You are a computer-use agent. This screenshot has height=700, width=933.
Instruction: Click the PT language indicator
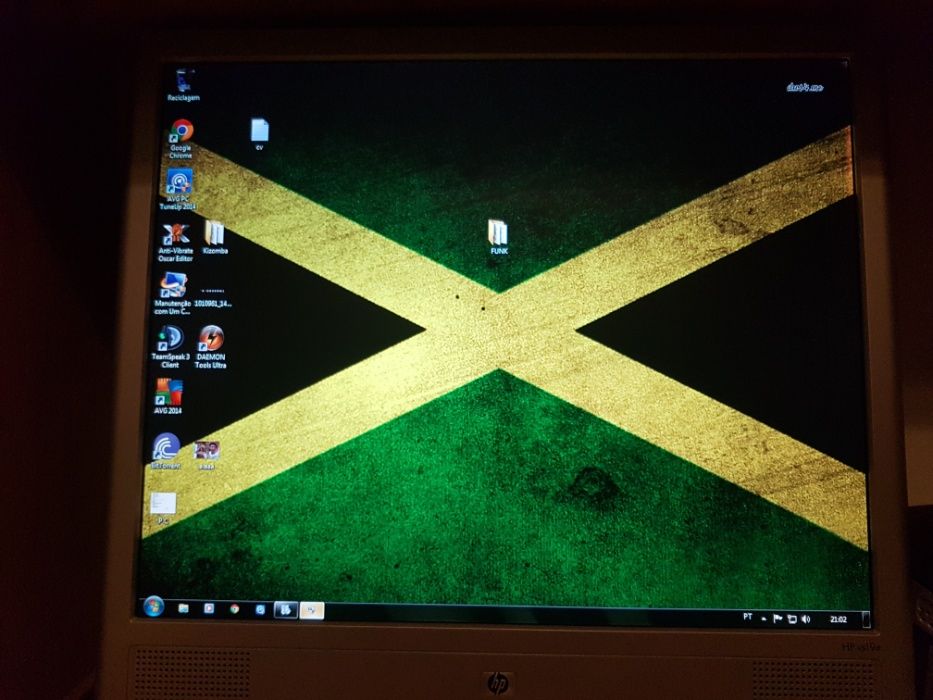(747, 617)
